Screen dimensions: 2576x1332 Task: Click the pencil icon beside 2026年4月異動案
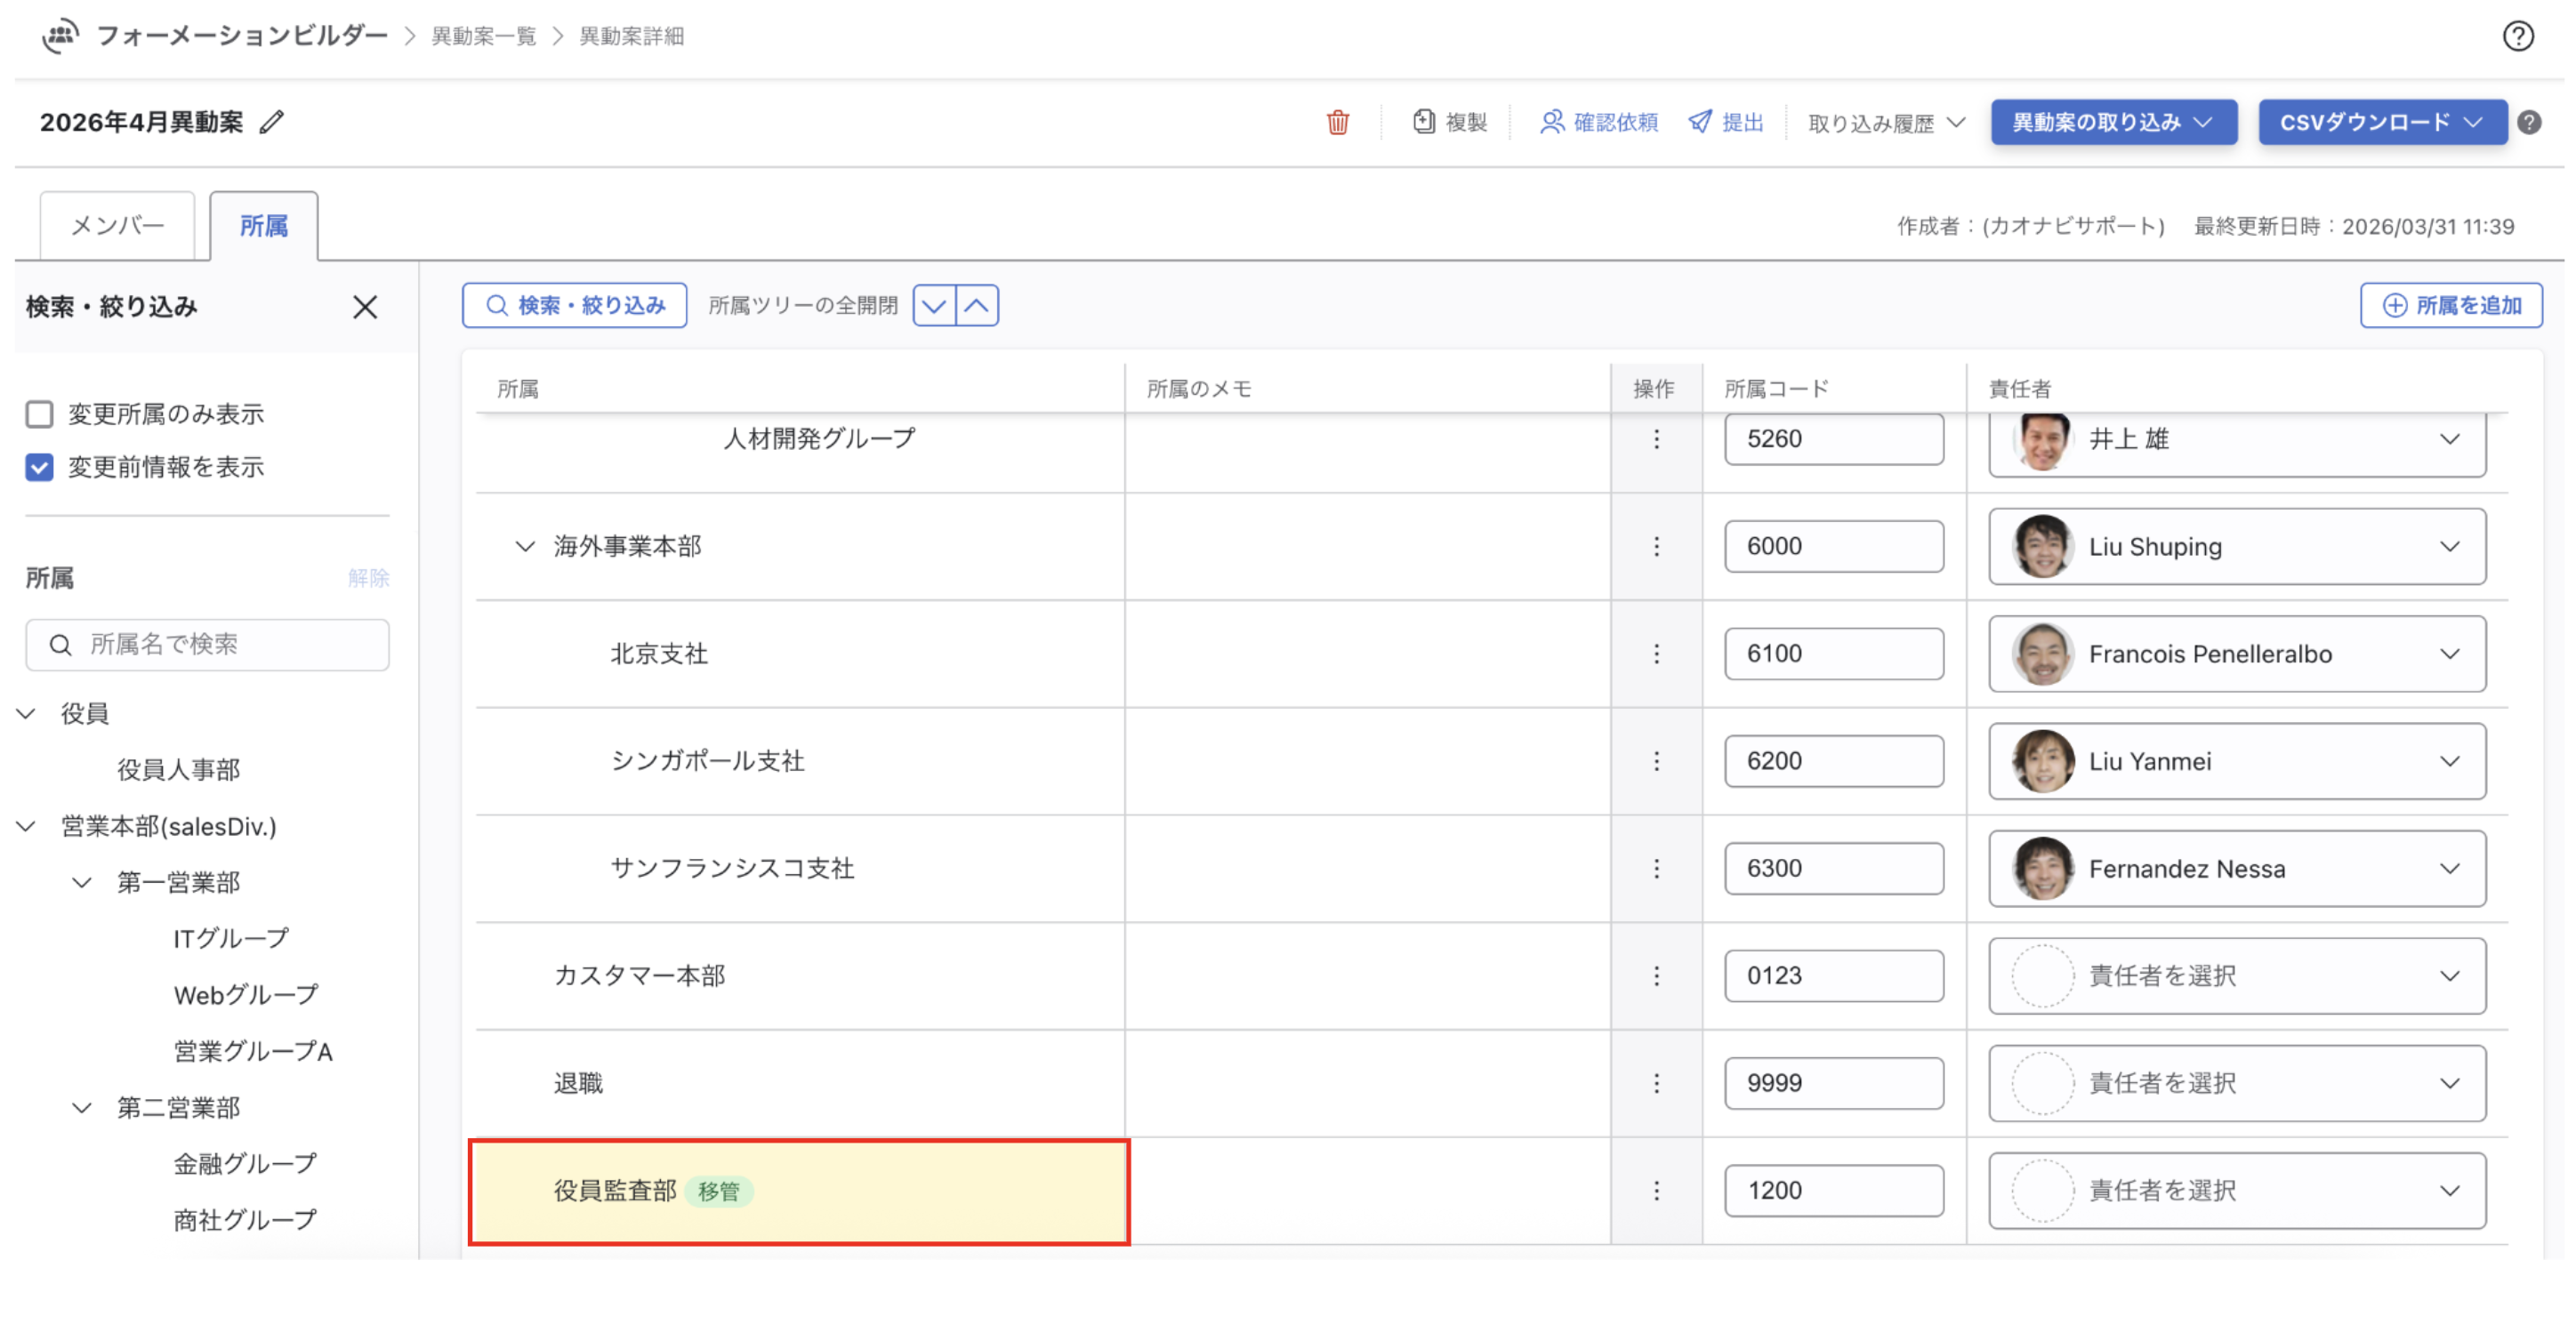click(x=272, y=122)
